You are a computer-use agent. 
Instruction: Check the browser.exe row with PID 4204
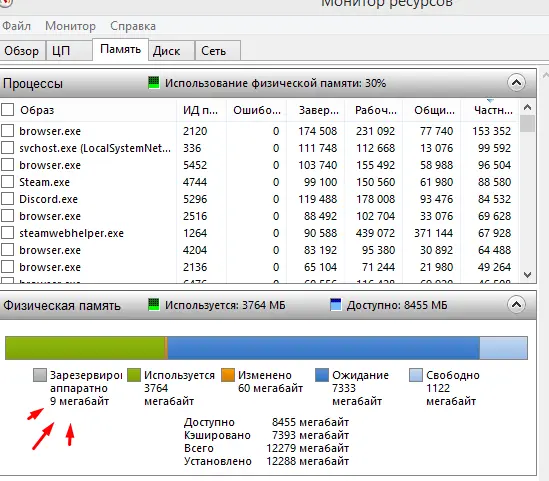pyautogui.click(x=7, y=250)
